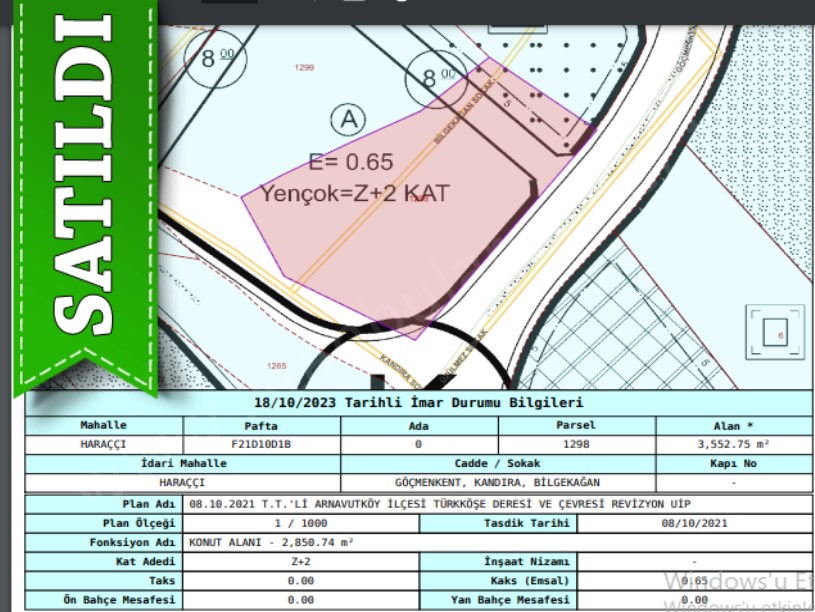Select the HARAÇÇI cell under İdari Mahalle
815x612 pixels.
pos(182,481)
